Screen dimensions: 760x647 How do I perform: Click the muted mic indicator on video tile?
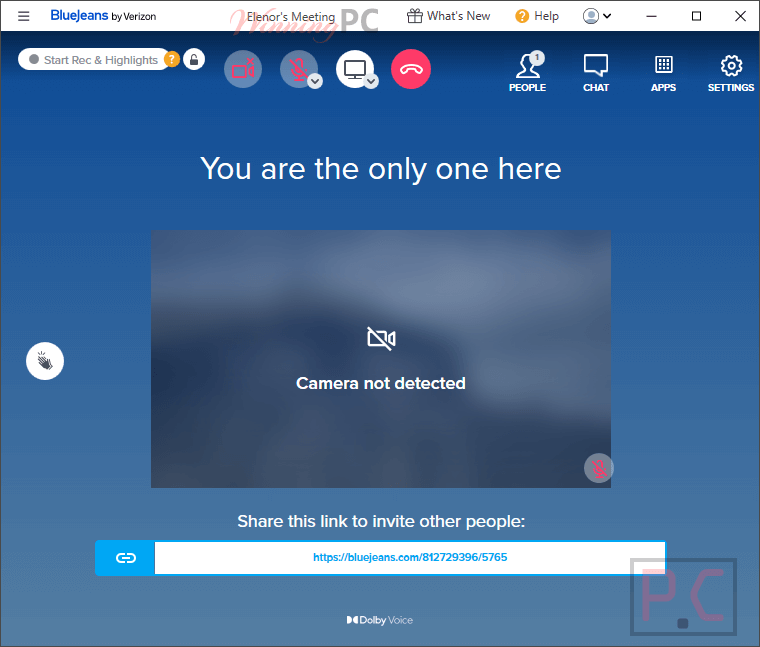[x=599, y=468]
